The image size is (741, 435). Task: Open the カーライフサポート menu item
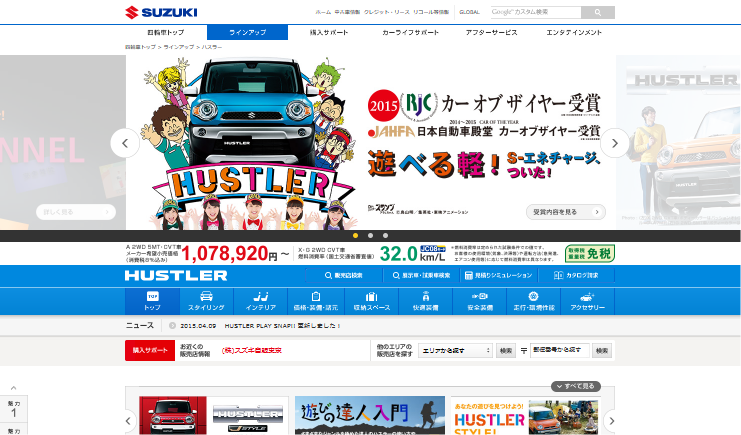point(410,33)
